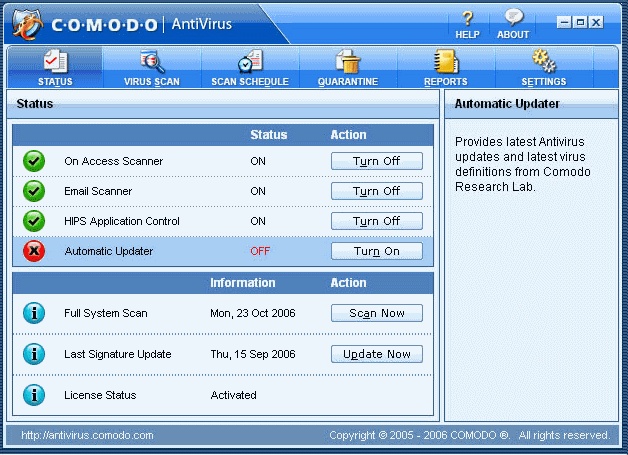
Task: Click info icon beside Last Signature Update
Action: [x=34, y=354]
